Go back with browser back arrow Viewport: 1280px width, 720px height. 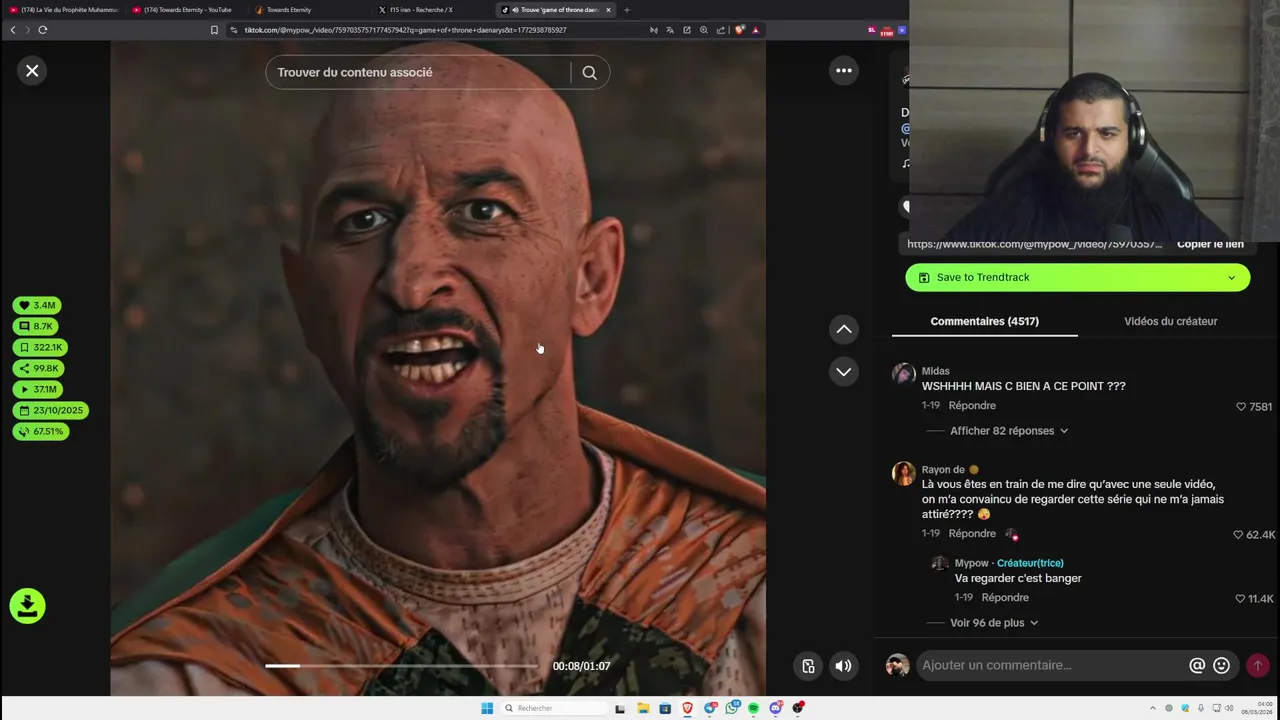coord(13,30)
